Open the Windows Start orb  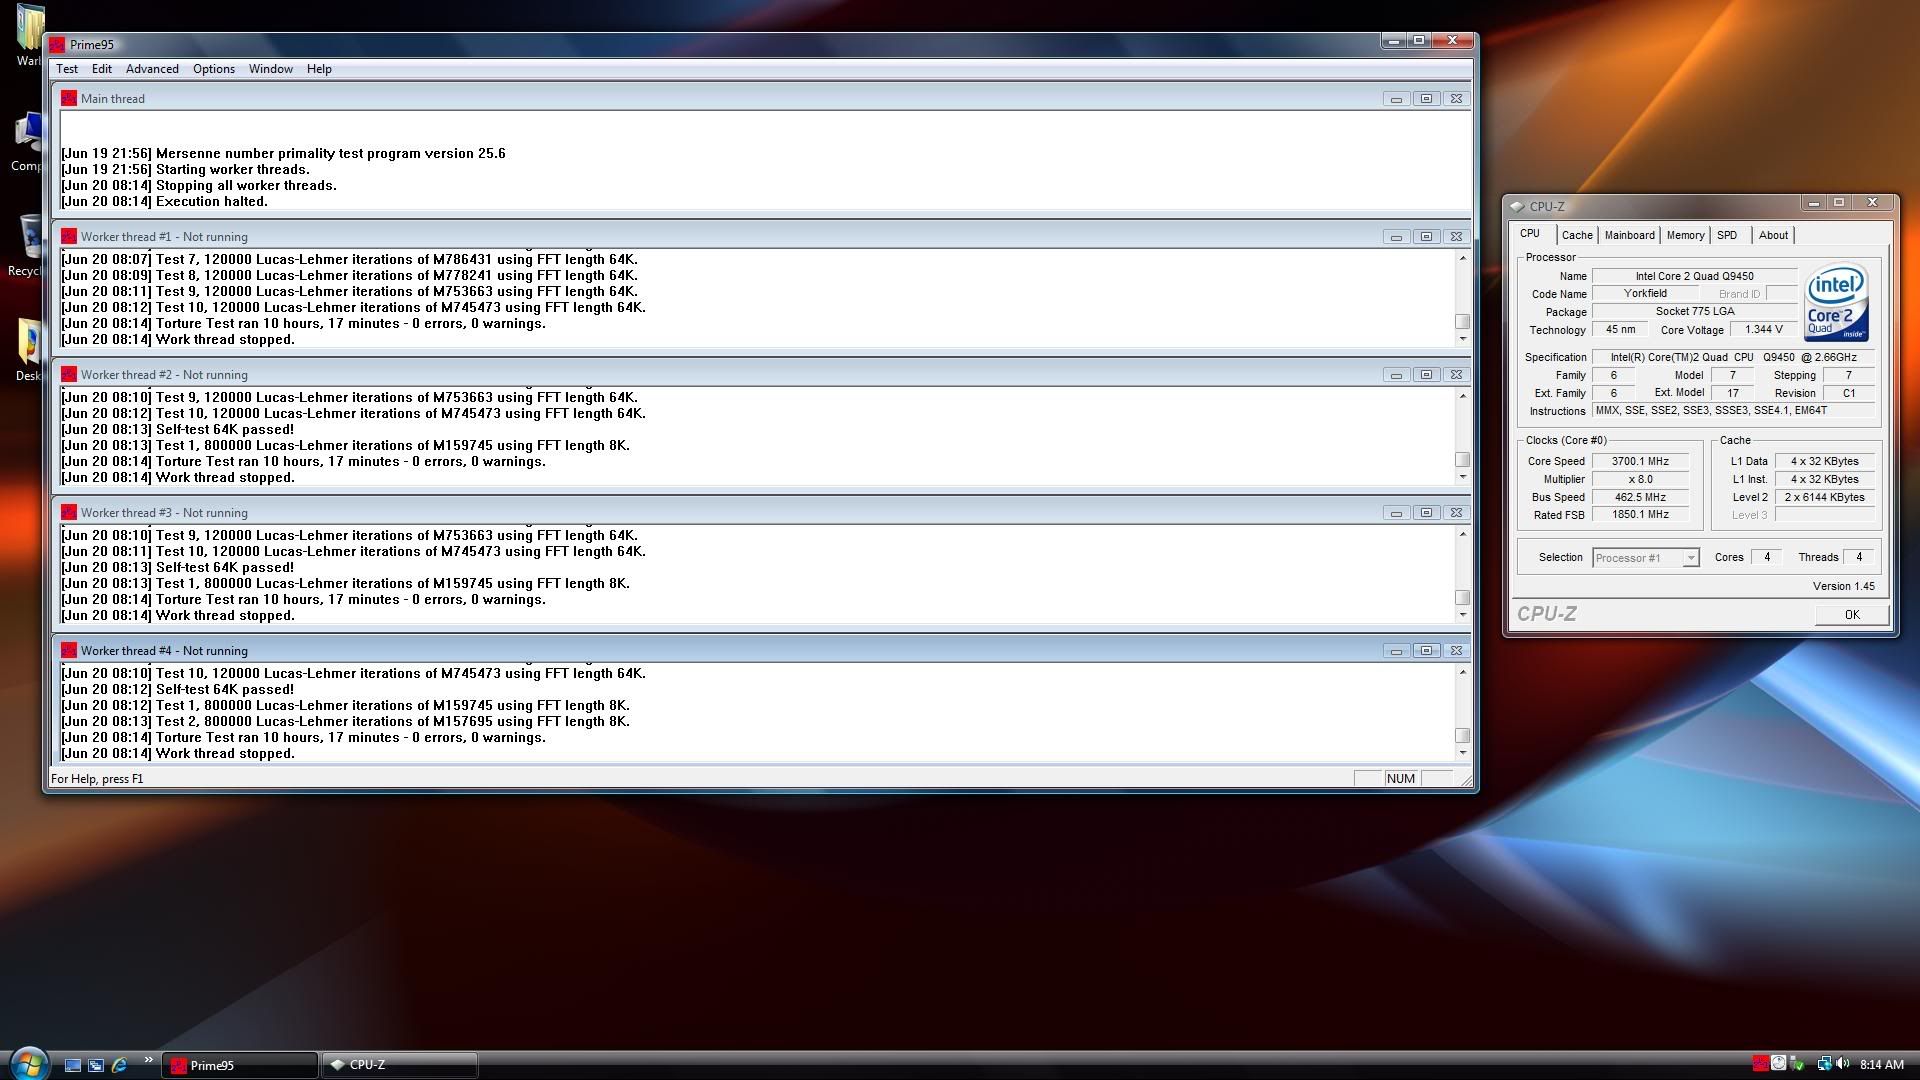[x=28, y=1063]
